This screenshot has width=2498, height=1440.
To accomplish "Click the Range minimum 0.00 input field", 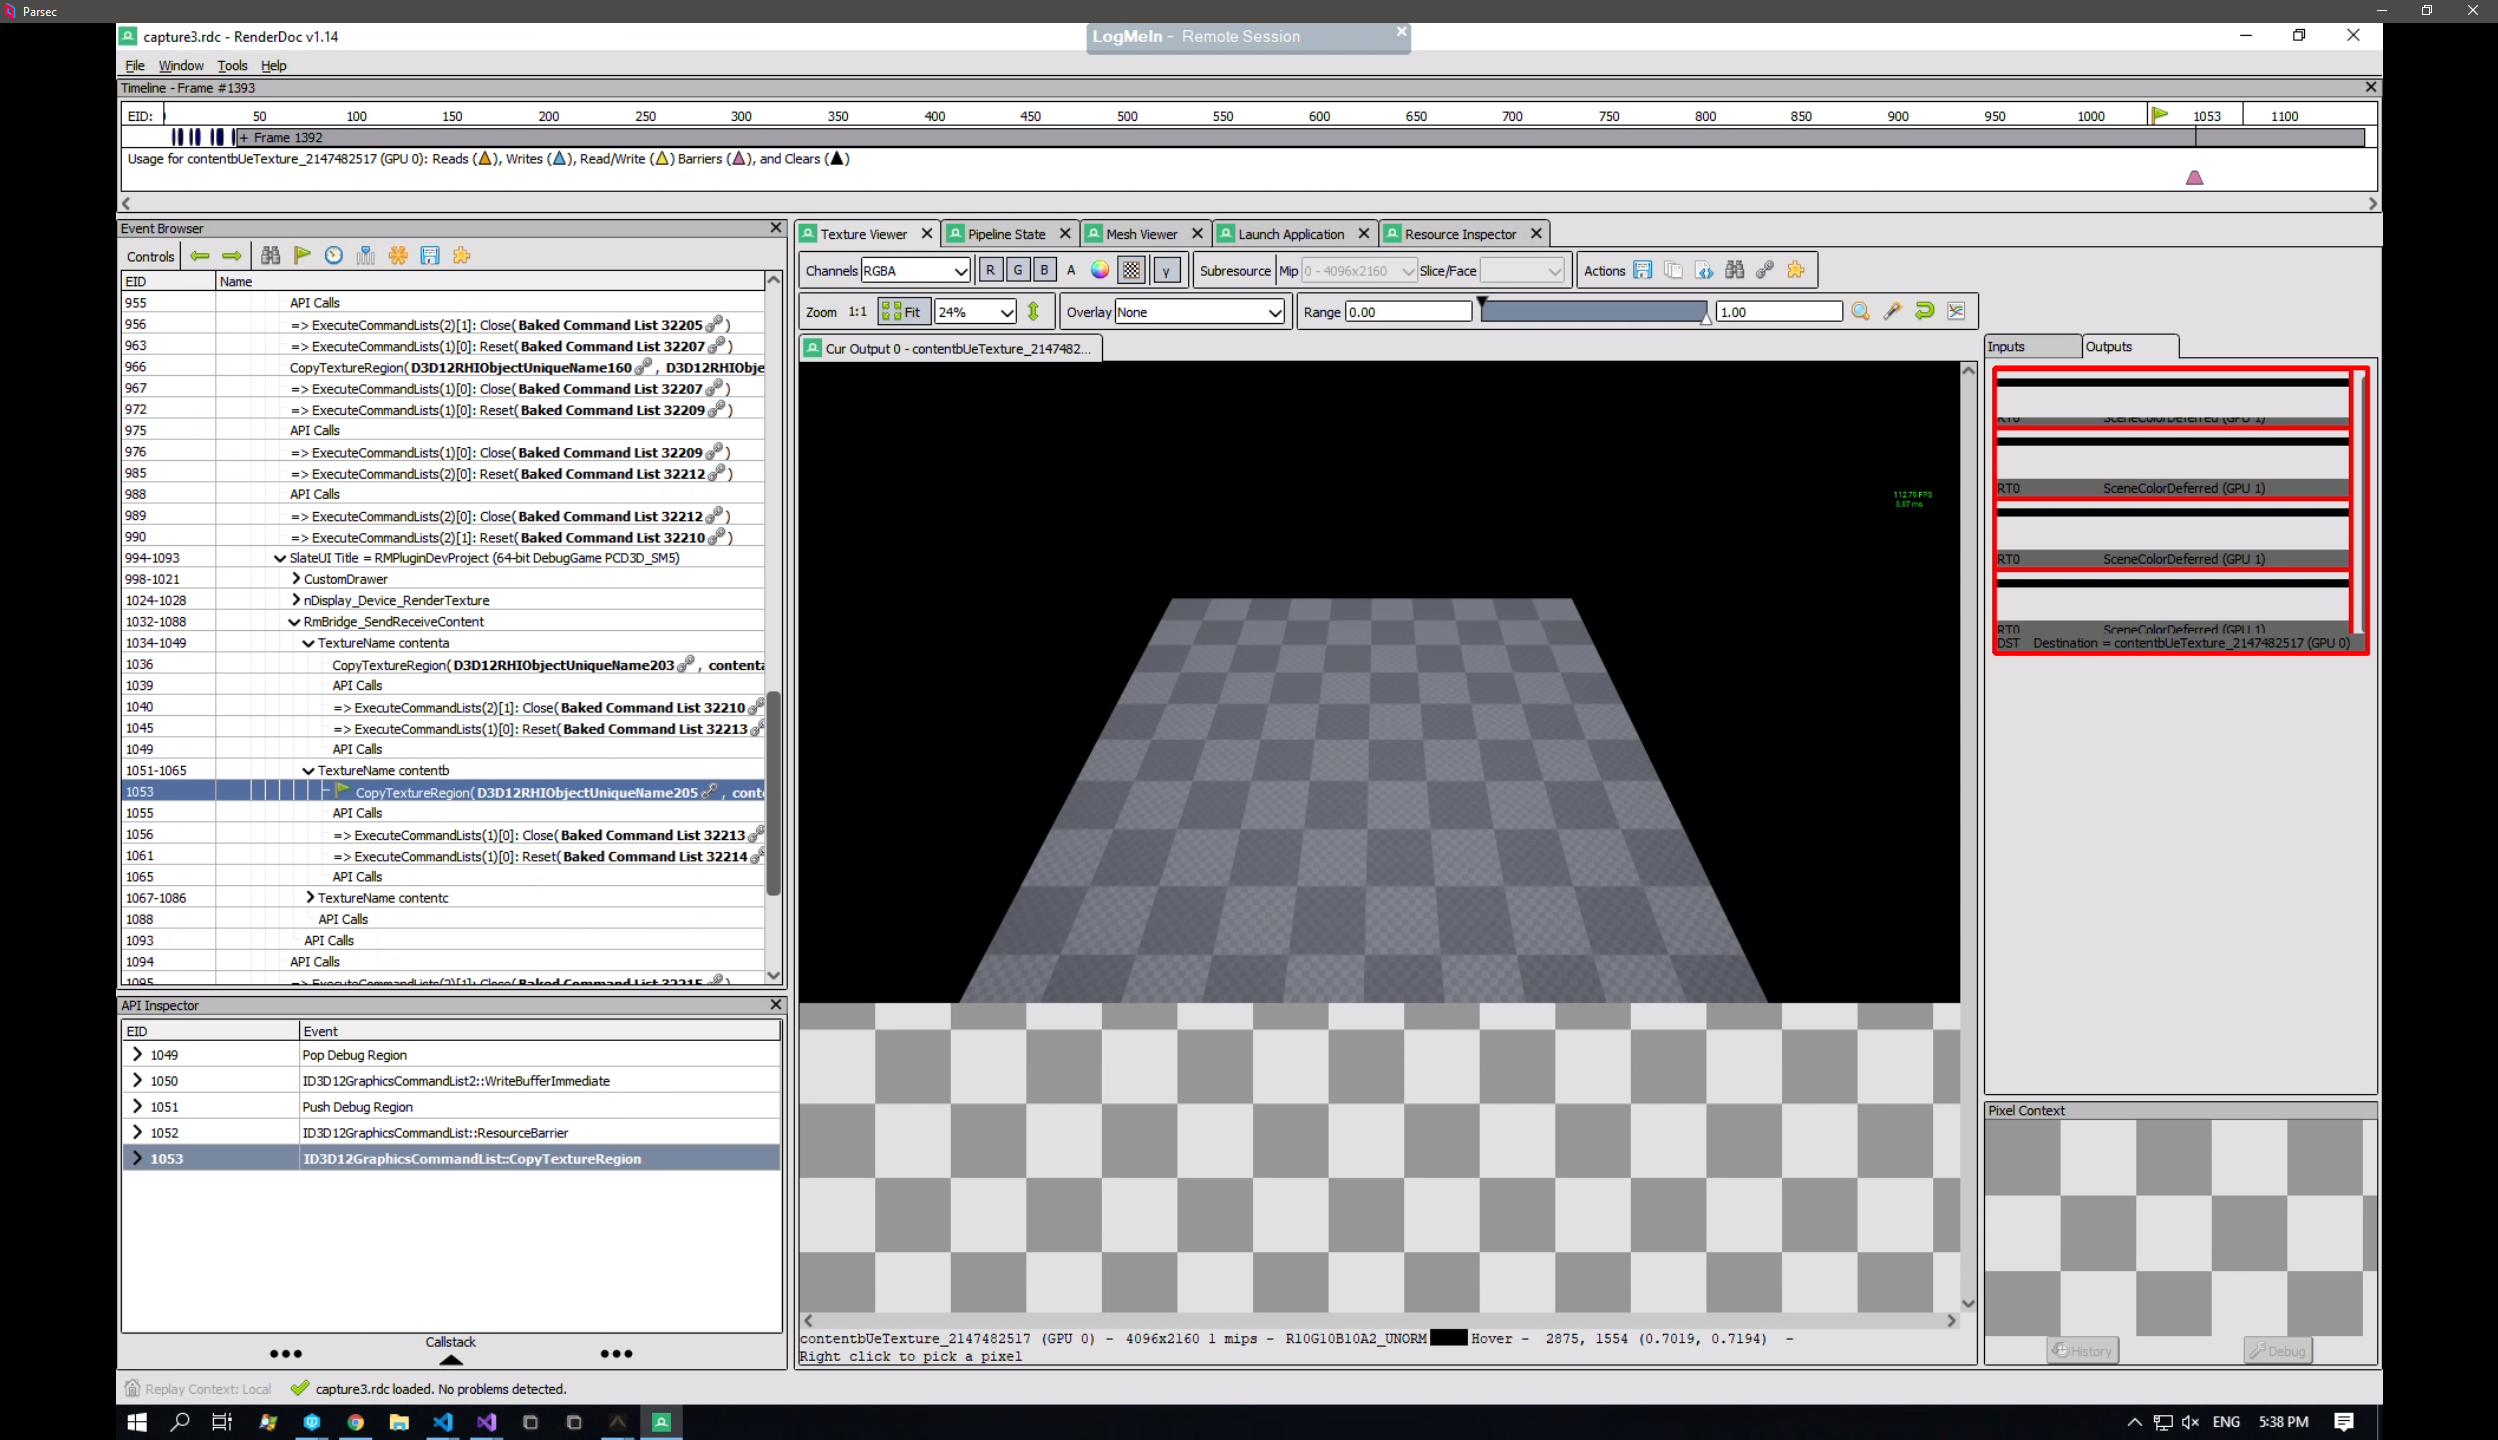I will [x=1408, y=311].
